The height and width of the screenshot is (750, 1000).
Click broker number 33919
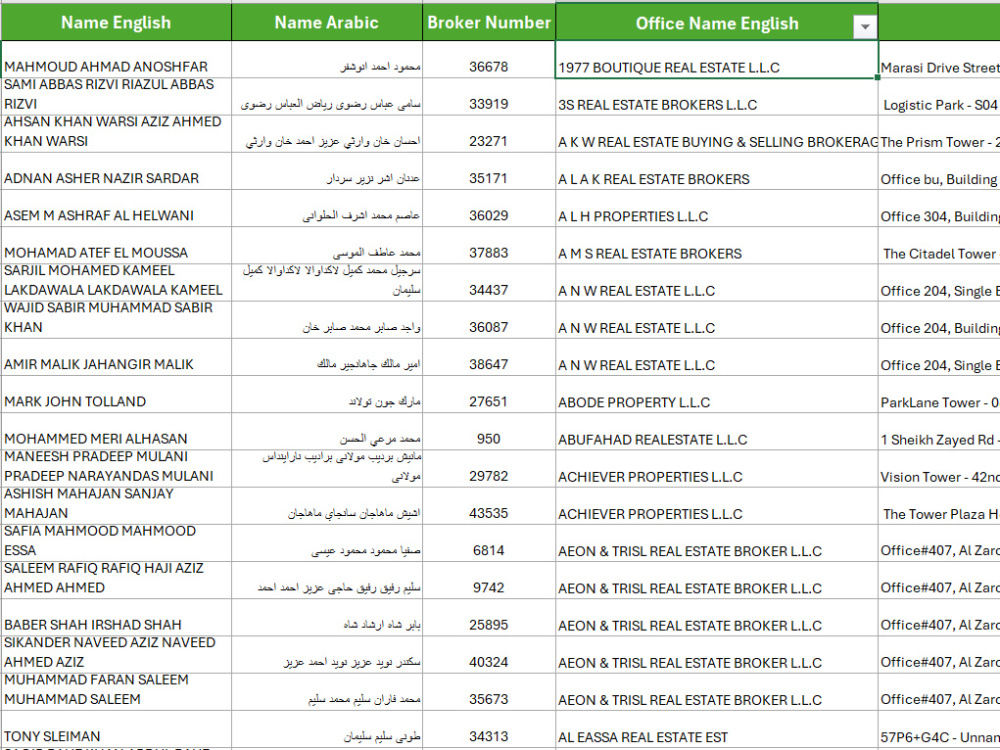point(489,97)
